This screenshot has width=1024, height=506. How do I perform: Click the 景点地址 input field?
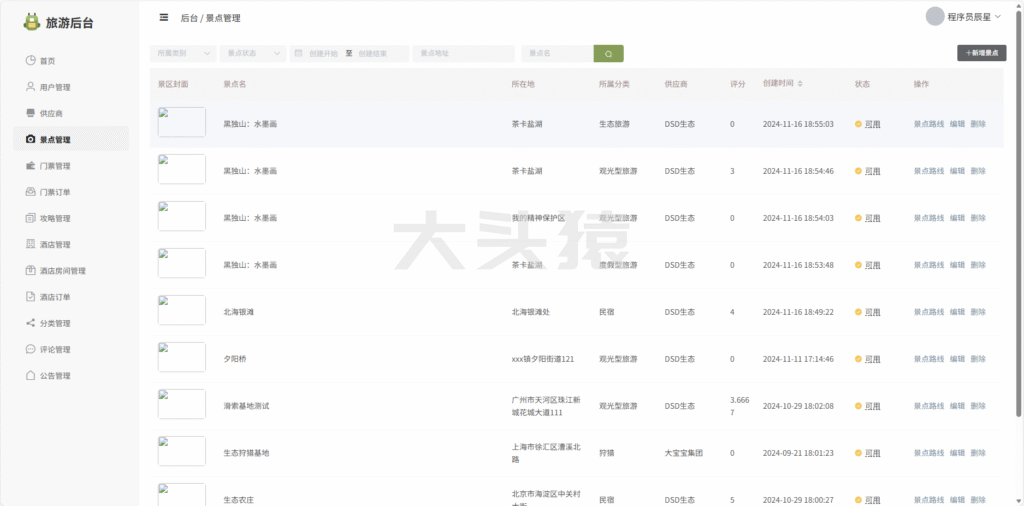pos(464,54)
